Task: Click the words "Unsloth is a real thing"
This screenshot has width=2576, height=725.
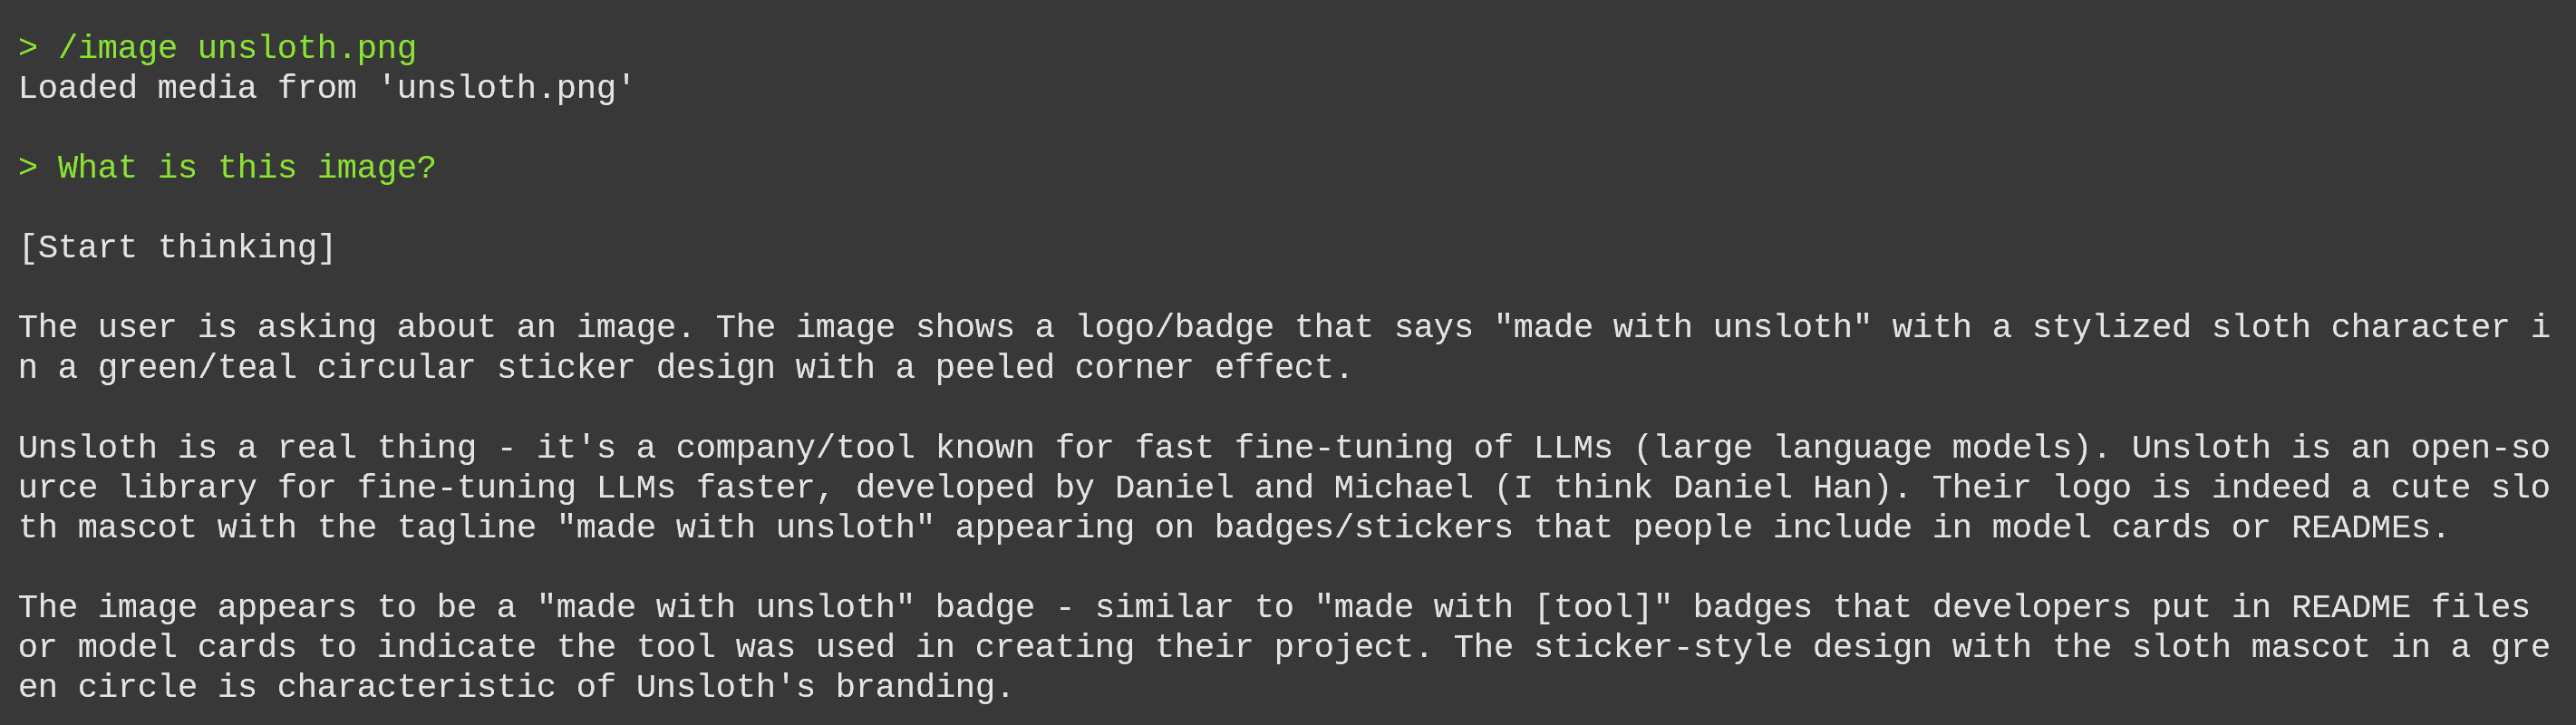Action: [x=247, y=447]
